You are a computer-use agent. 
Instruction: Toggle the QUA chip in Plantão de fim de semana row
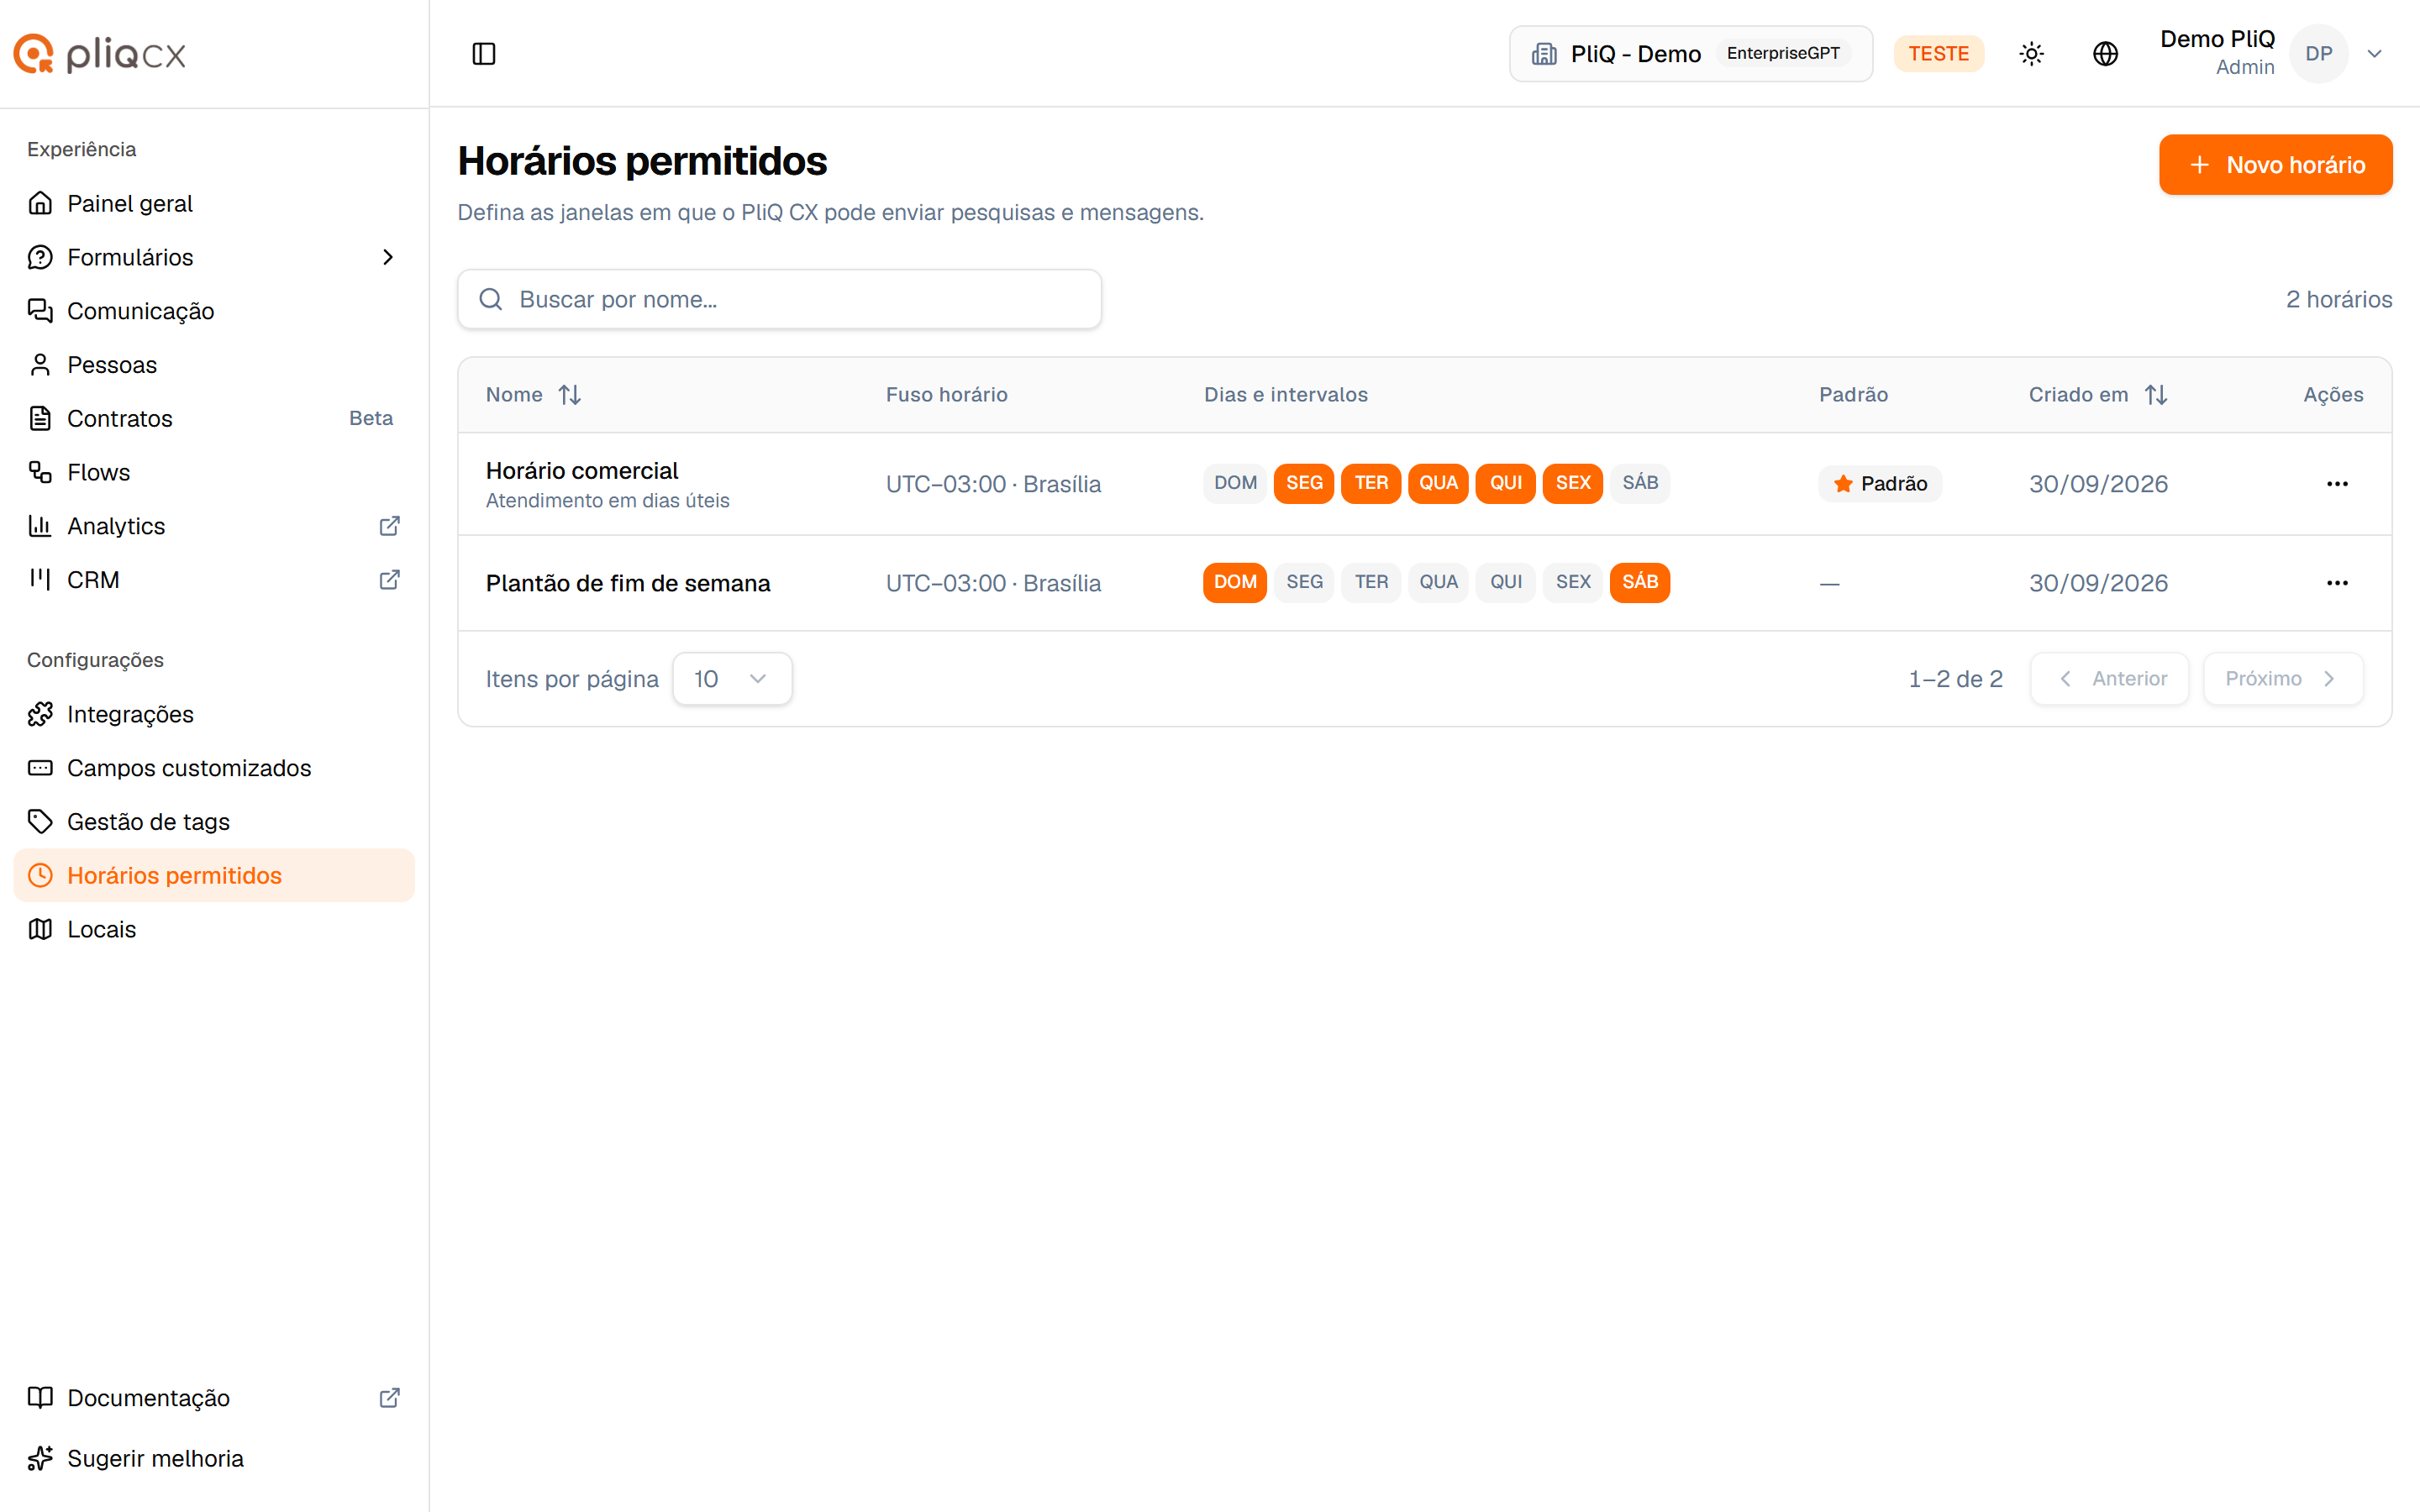point(1438,582)
